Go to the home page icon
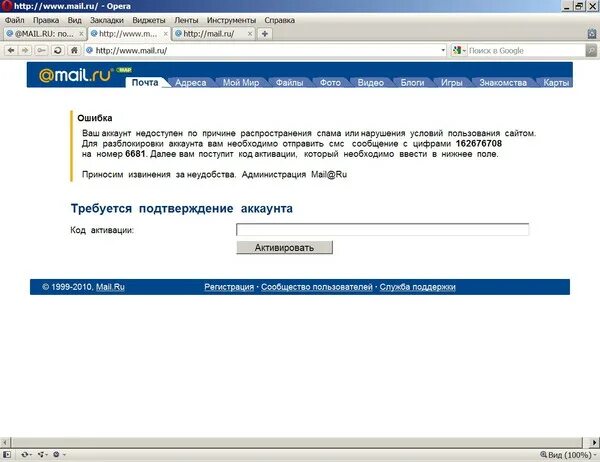The width and height of the screenshot is (600, 462). click(x=74, y=51)
